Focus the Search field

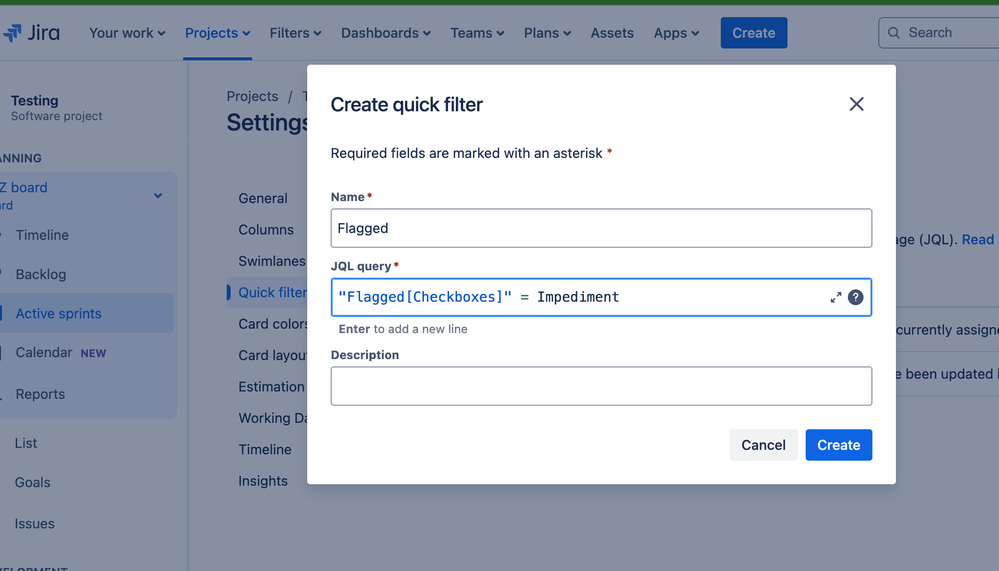tap(938, 33)
